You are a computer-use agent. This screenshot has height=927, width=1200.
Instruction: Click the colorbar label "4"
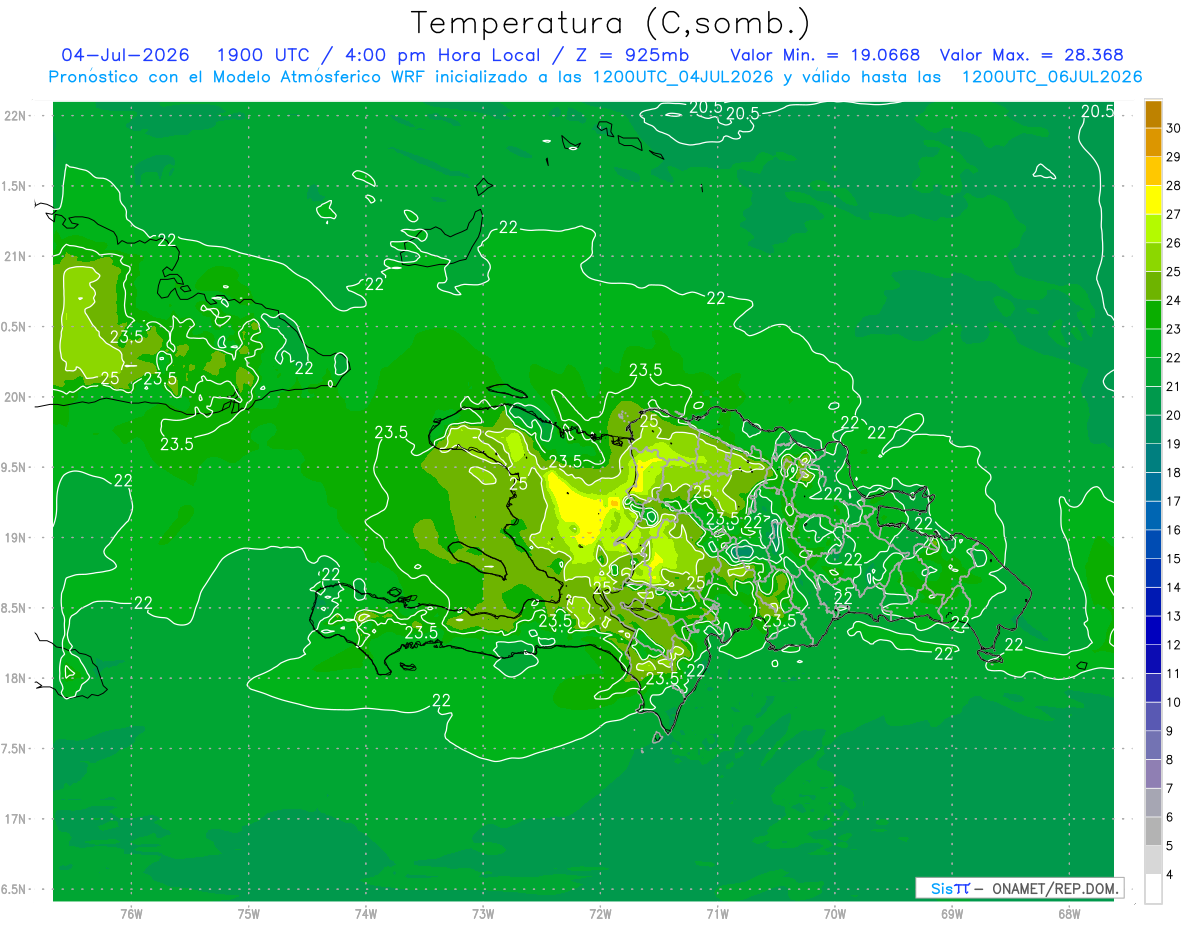1172,875
